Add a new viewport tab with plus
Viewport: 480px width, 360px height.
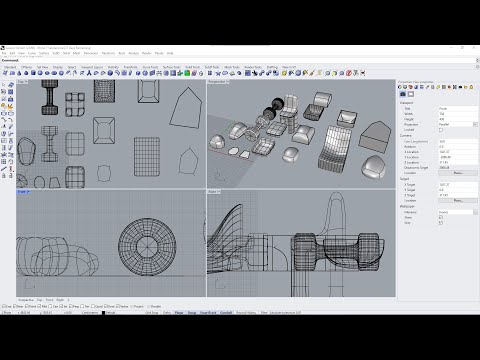68,300
